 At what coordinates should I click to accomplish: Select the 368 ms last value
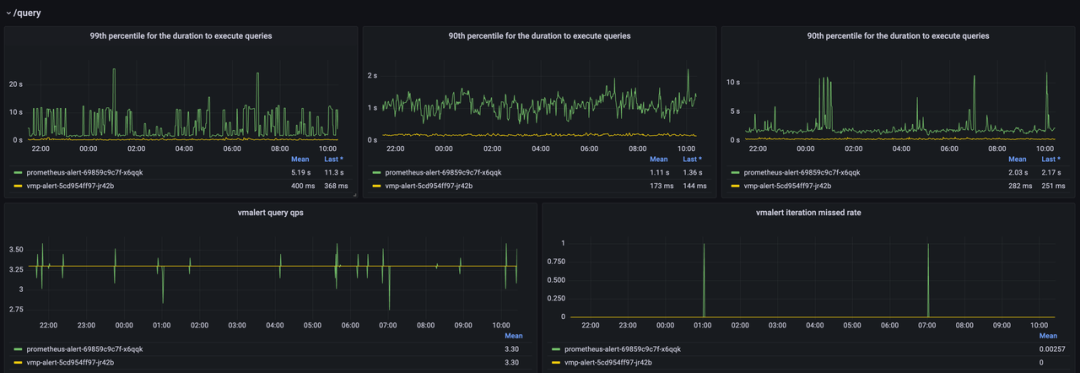(335, 186)
